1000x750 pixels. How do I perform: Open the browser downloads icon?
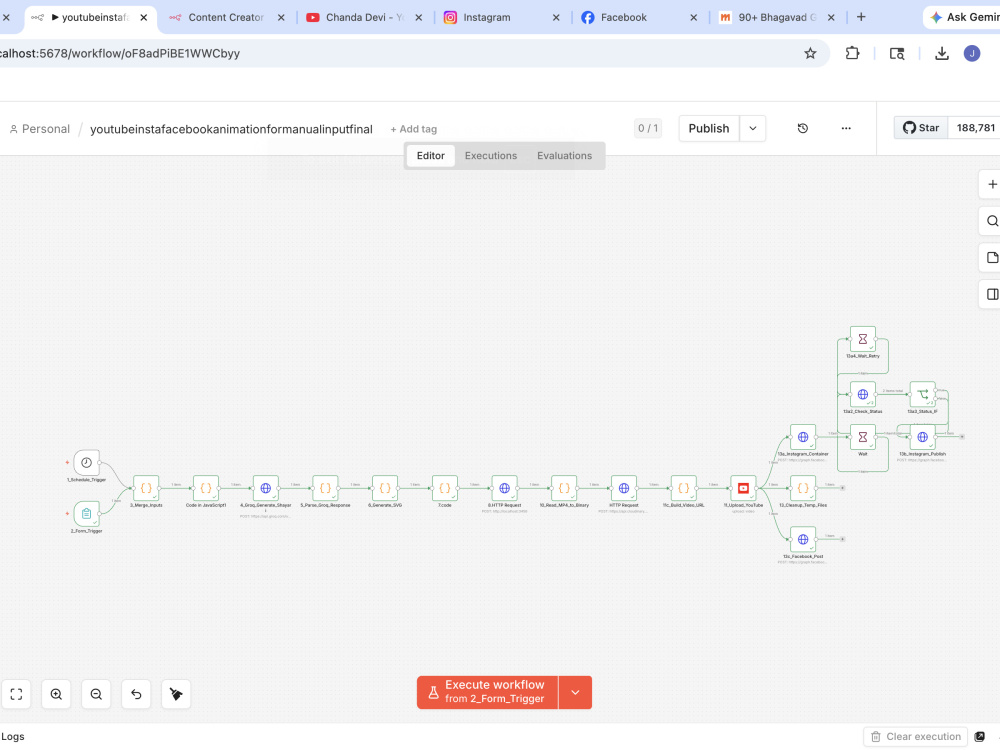tap(941, 54)
